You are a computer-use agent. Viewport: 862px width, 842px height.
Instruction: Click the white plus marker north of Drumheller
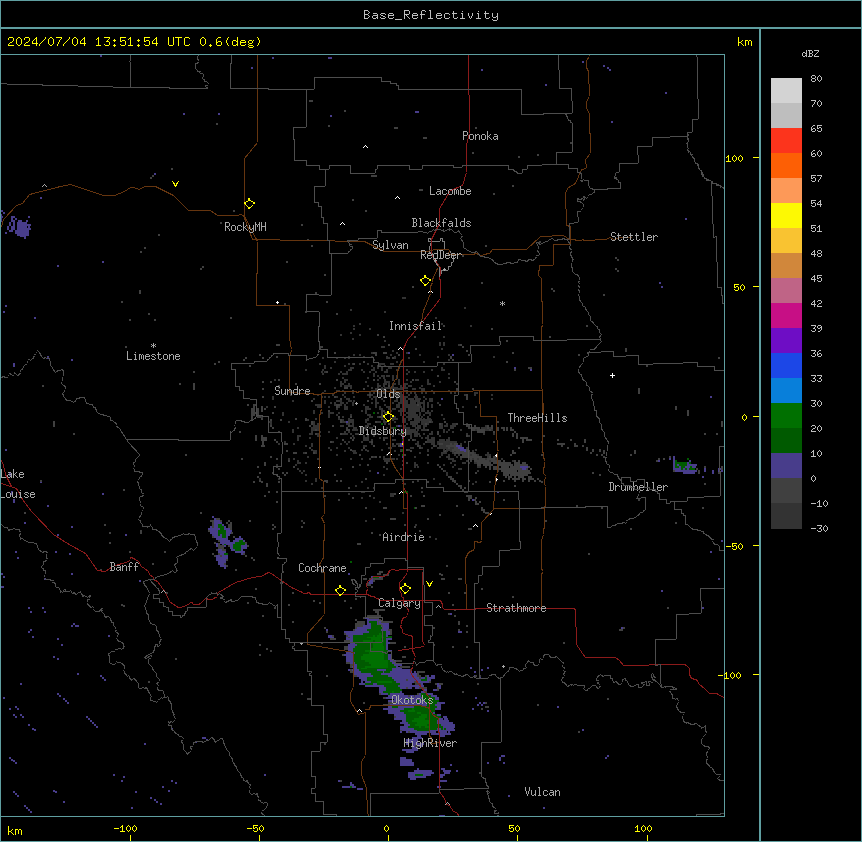tap(612, 375)
